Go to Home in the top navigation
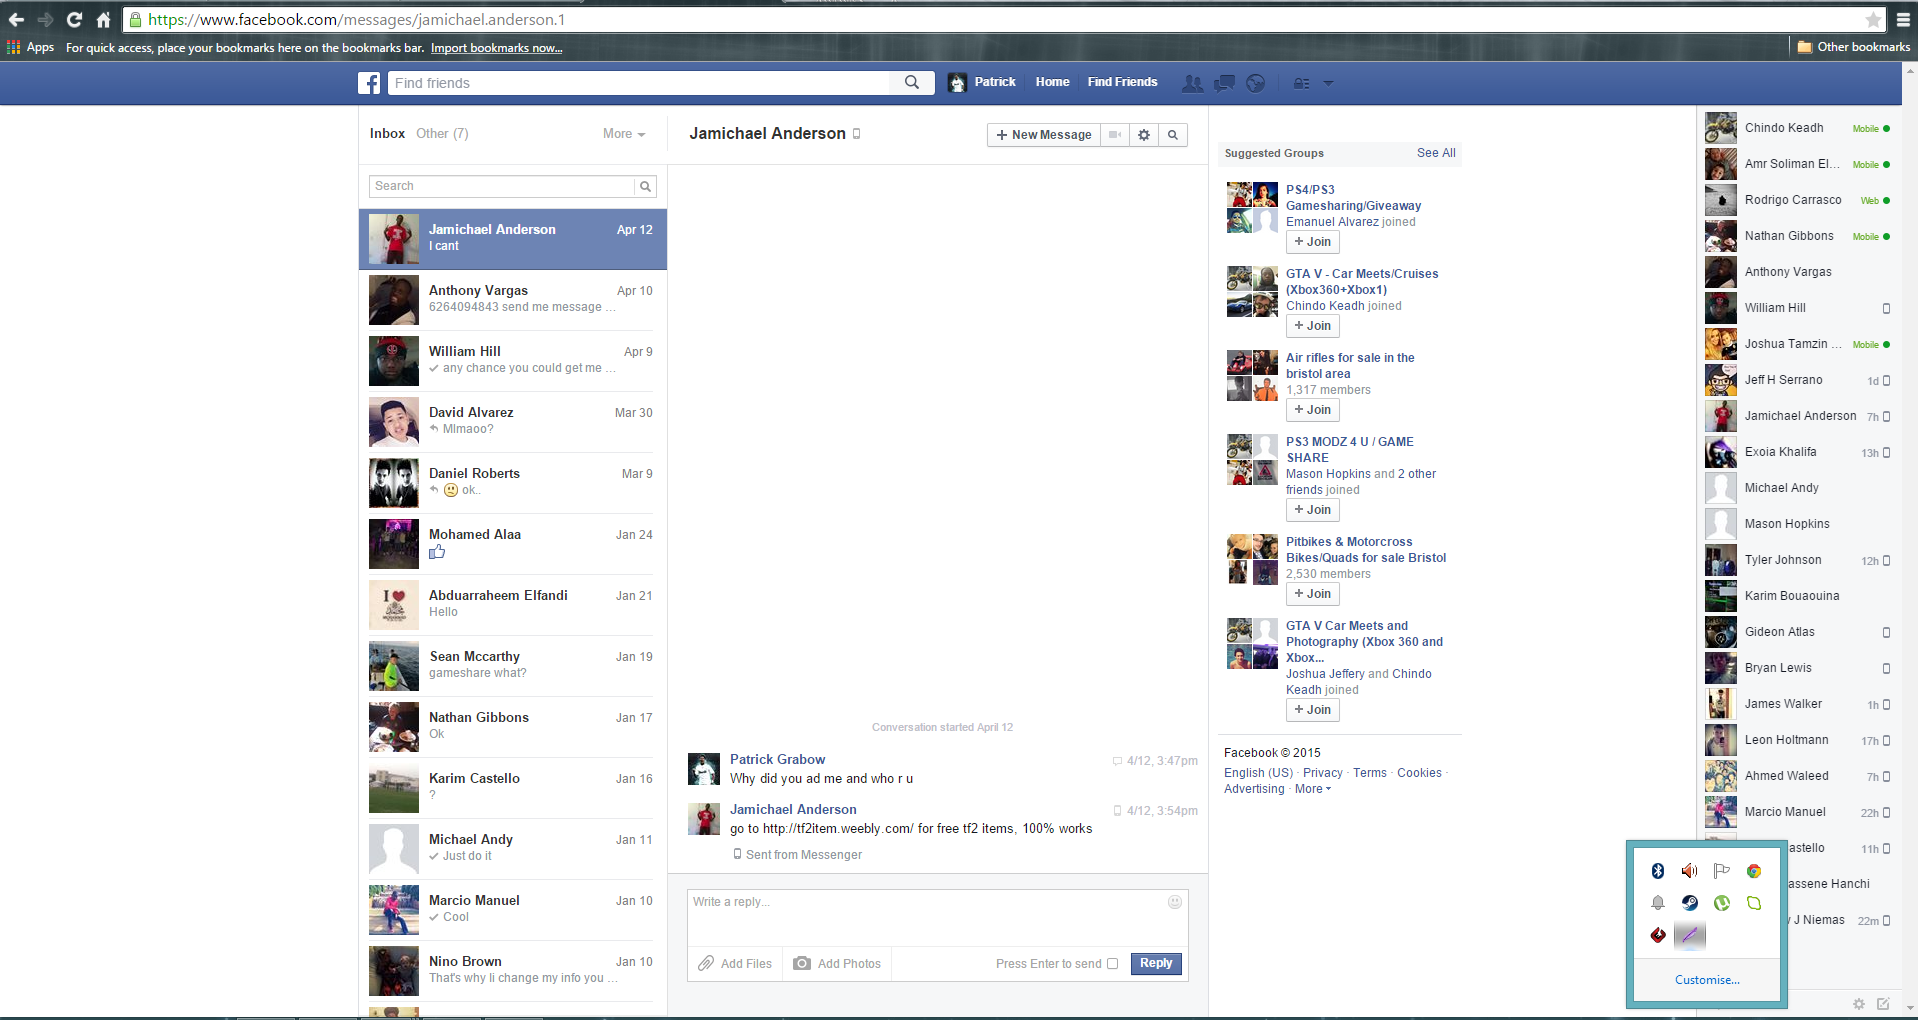The width and height of the screenshot is (1918, 1020). (1052, 82)
